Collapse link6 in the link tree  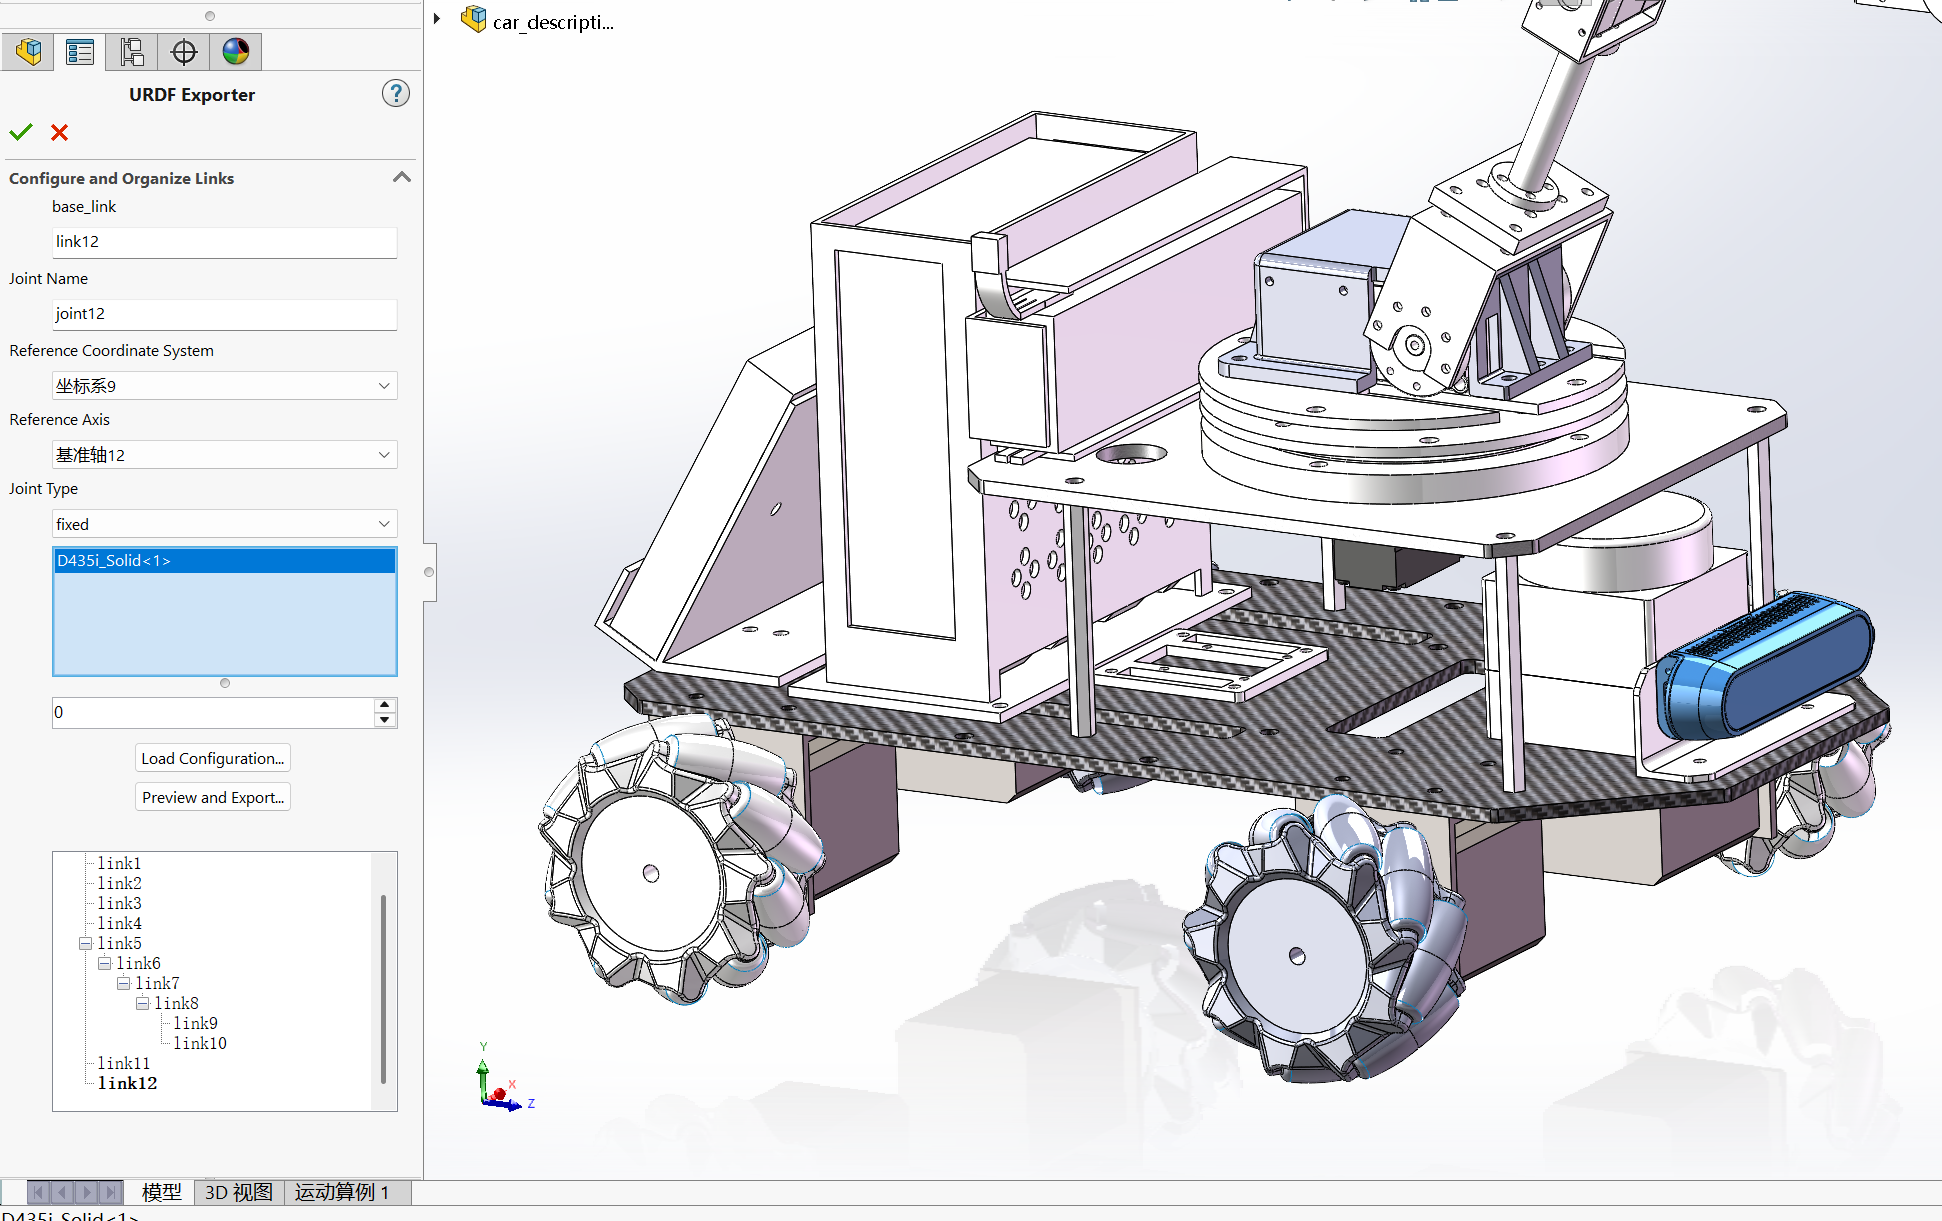[x=105, y=963]
